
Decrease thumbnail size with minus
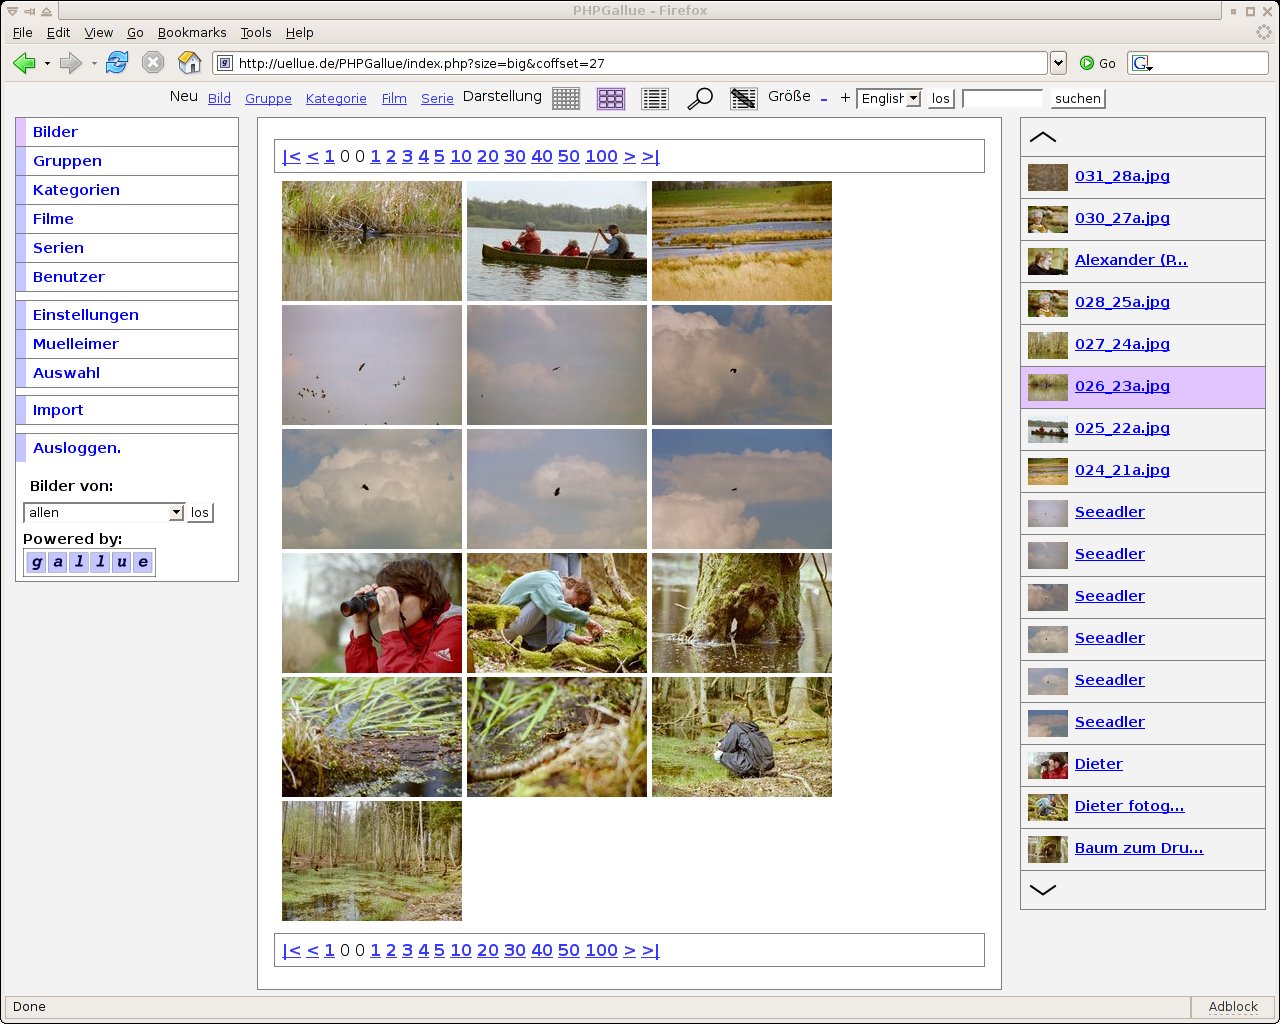point(824,98)
